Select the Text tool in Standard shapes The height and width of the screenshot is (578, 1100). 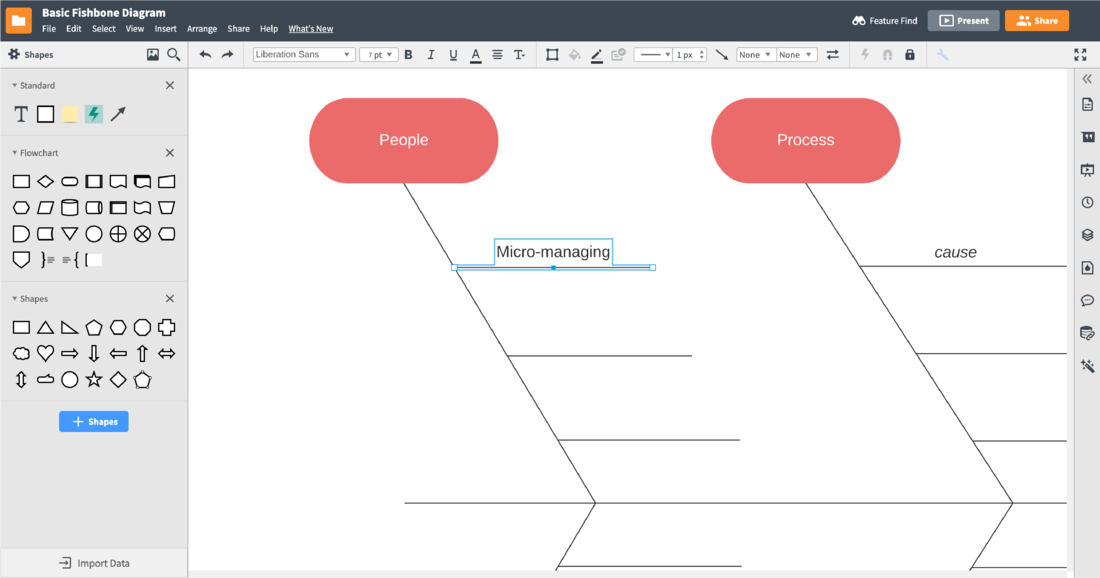coord(21,114)
